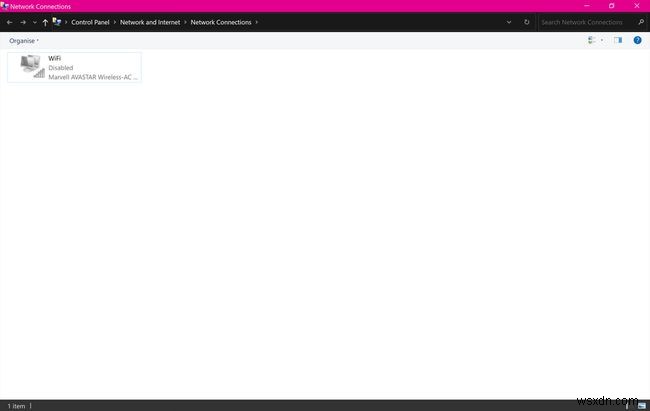Show the preview pane
650x411 pixels.
click(618, 40)
